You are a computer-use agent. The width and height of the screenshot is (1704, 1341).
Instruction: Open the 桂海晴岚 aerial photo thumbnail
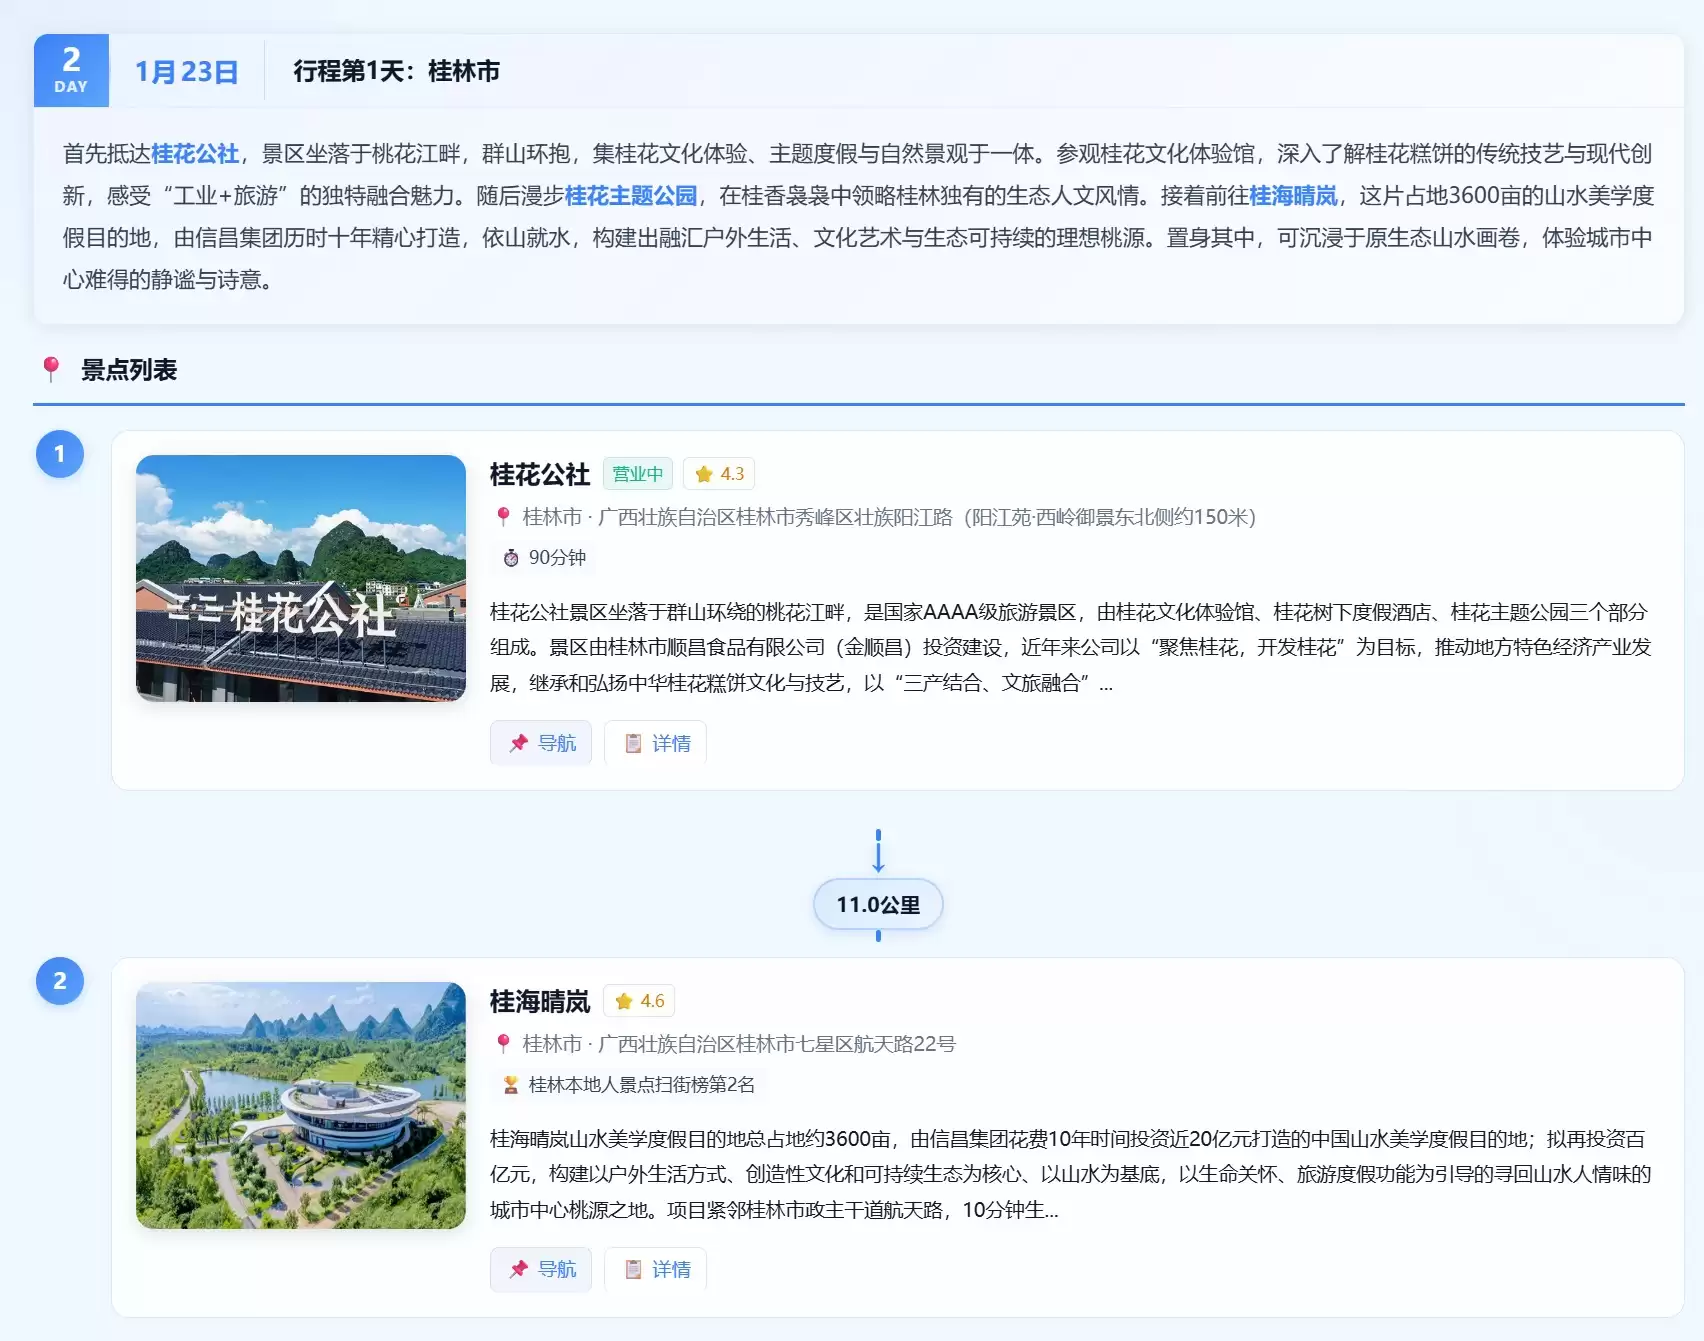point(301,1105)
